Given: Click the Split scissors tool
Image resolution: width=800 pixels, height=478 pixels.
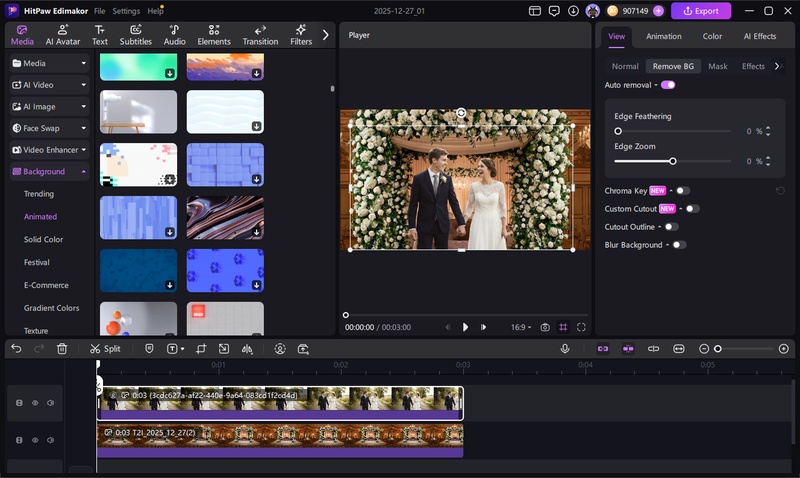Looking at the screenshot, I should tap(105, 348).
